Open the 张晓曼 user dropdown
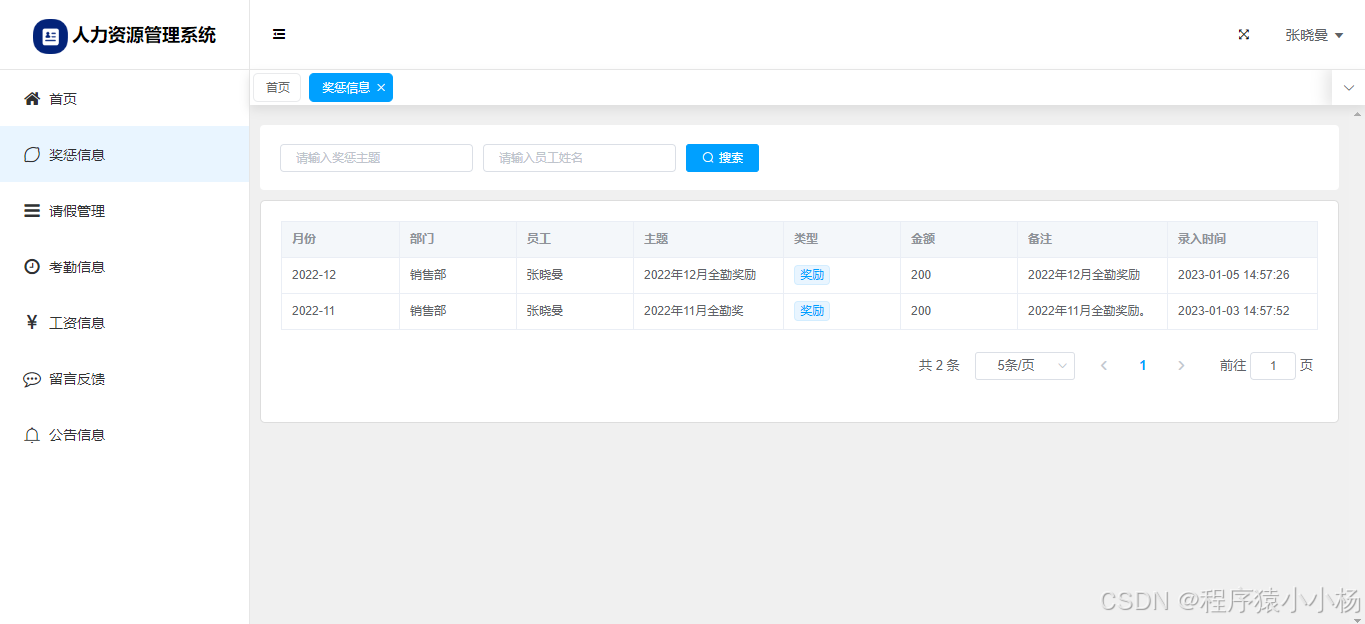1365x624 pixels. pyautogui.click(x=1314, y=35)
